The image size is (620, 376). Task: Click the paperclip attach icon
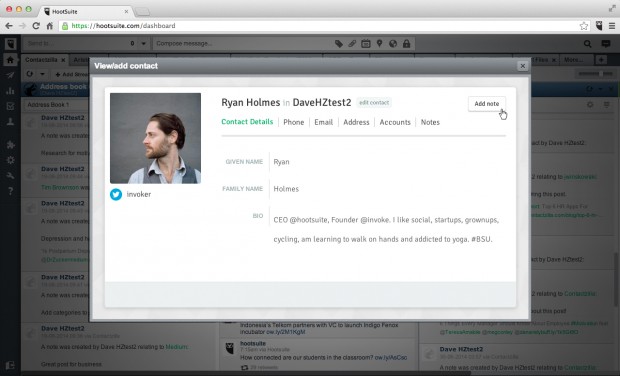pyautogui.click(x=352, y=43)
